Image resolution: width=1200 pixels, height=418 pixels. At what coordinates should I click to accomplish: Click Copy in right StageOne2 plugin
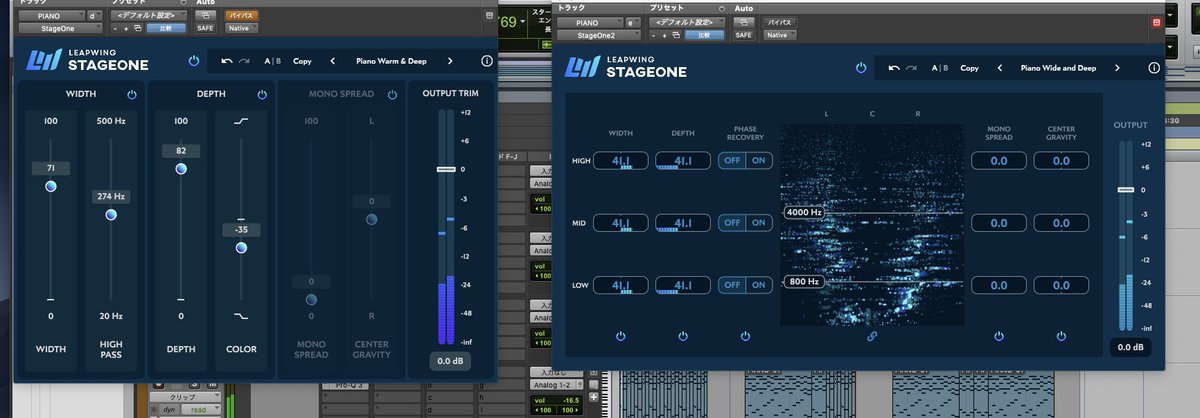coord(969,68)
